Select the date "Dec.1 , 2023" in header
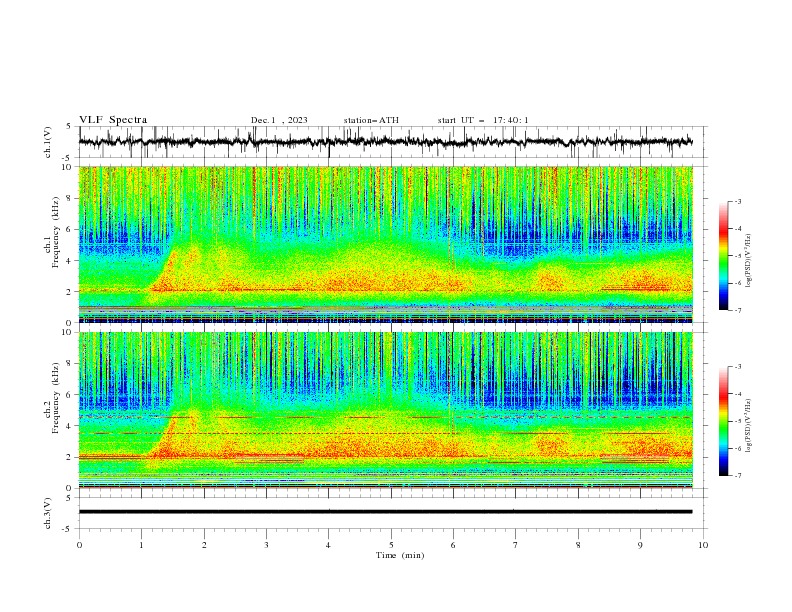 [x=279, y=120]
